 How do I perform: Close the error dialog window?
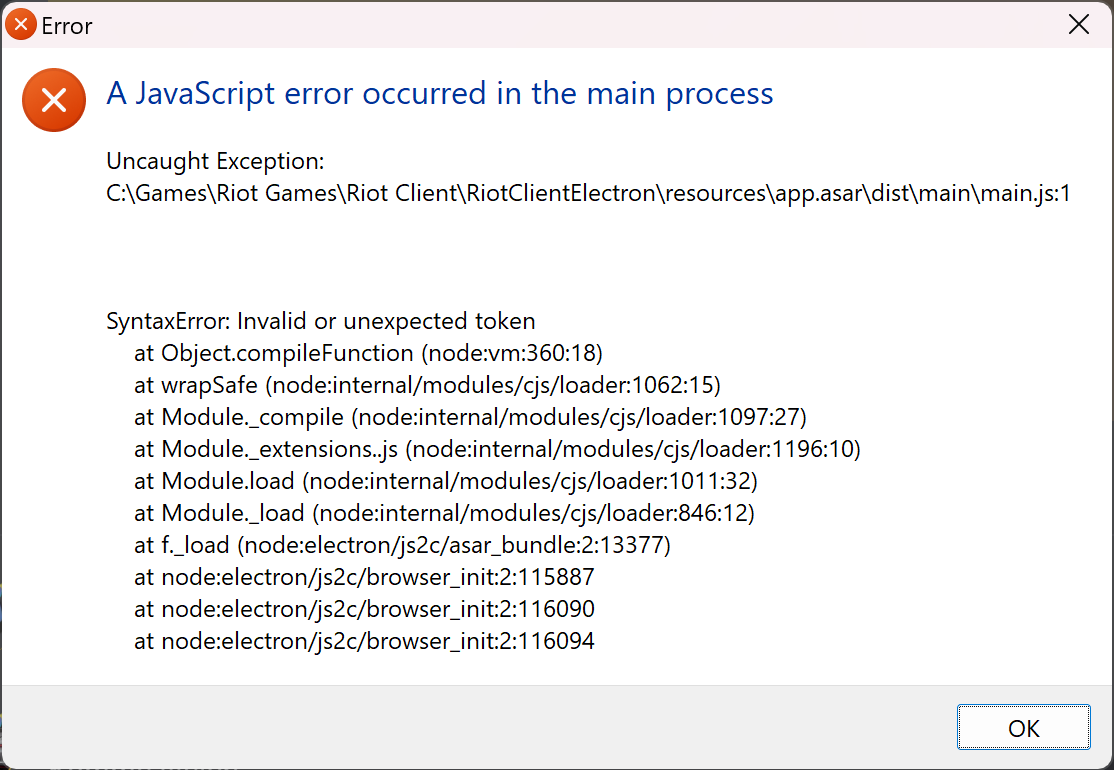pyautogui.click(x=1078, y=23)
